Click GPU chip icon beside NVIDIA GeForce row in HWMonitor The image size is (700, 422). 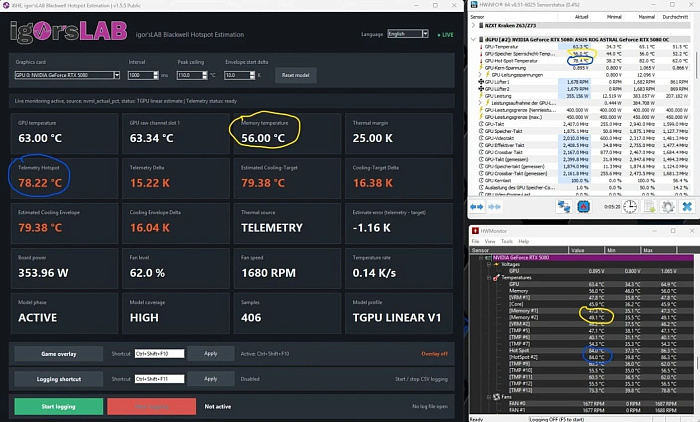point(489,258)
